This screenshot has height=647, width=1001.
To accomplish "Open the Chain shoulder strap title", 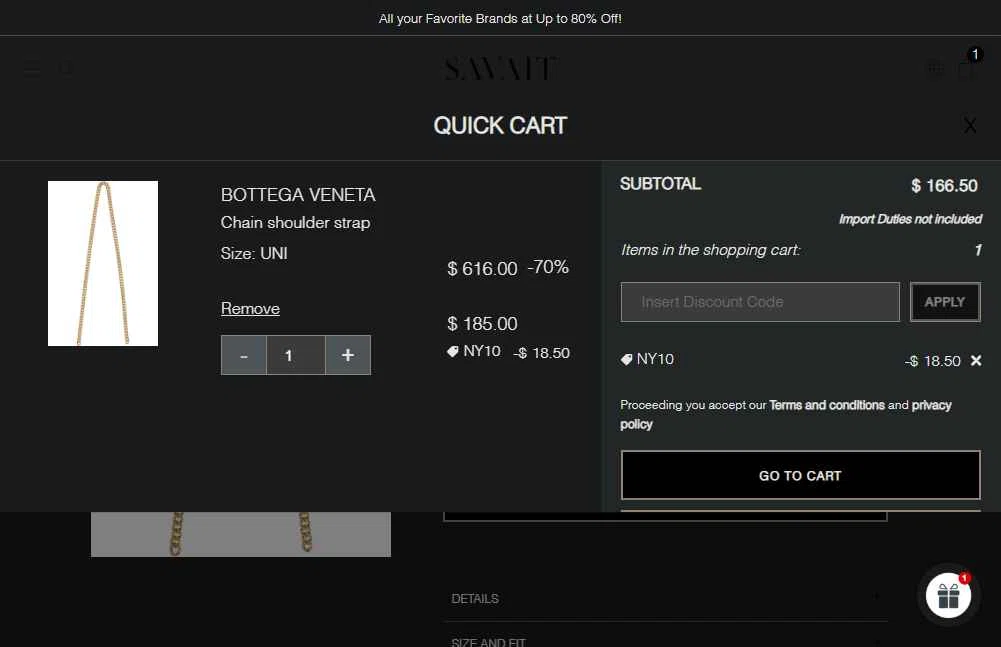I will coord(296,223).
